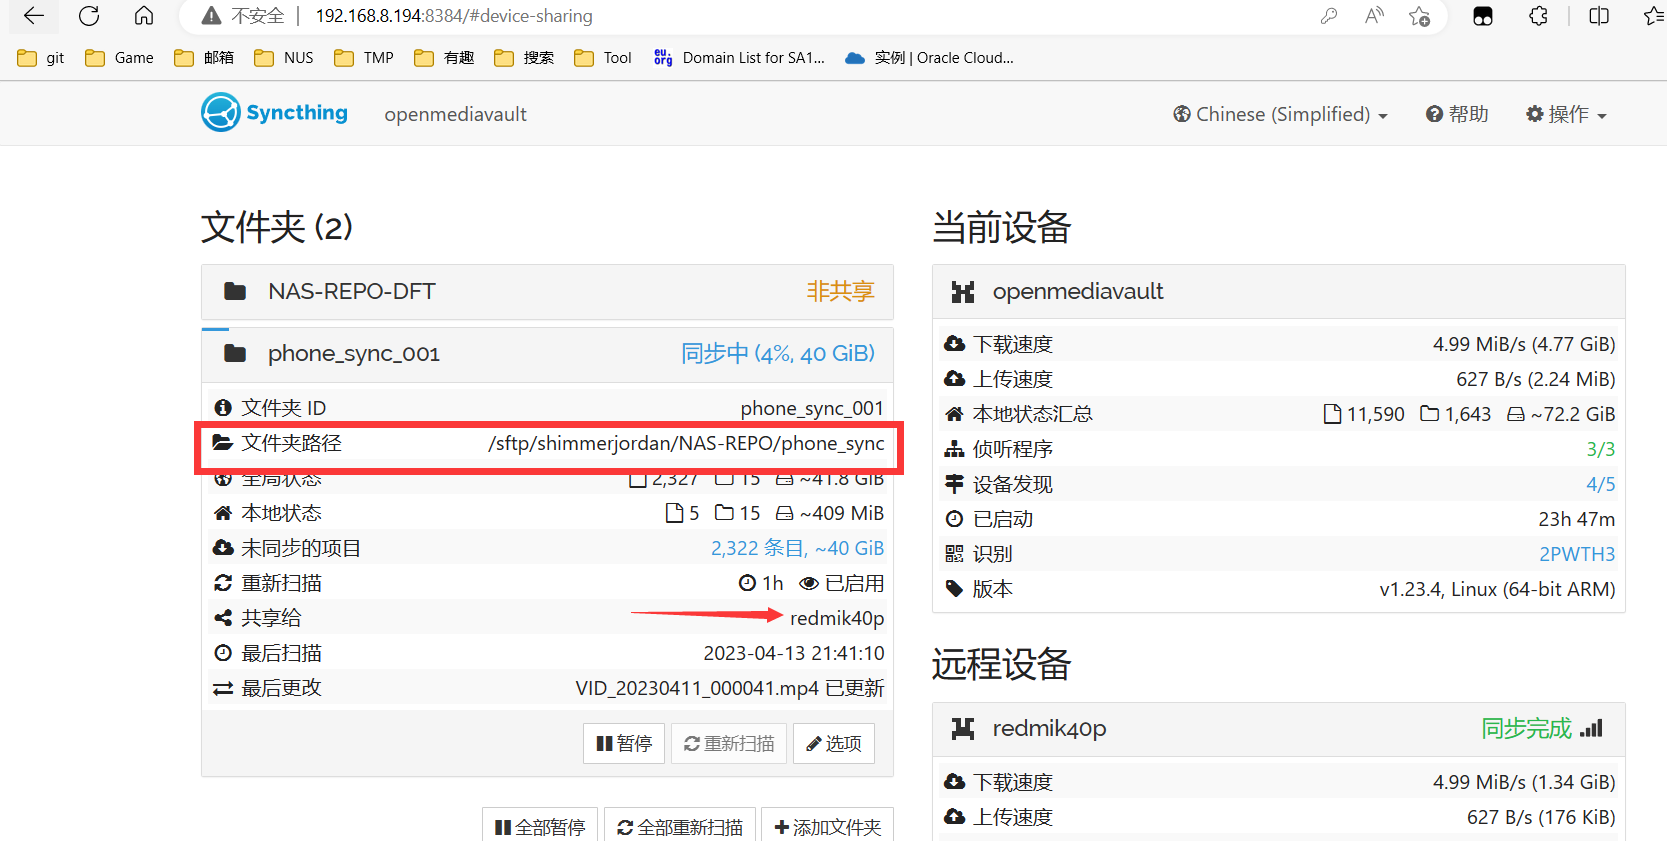
Task: Click the 已启用 watcher eye status
Action: pyautogui.click(x=842, y=583)
